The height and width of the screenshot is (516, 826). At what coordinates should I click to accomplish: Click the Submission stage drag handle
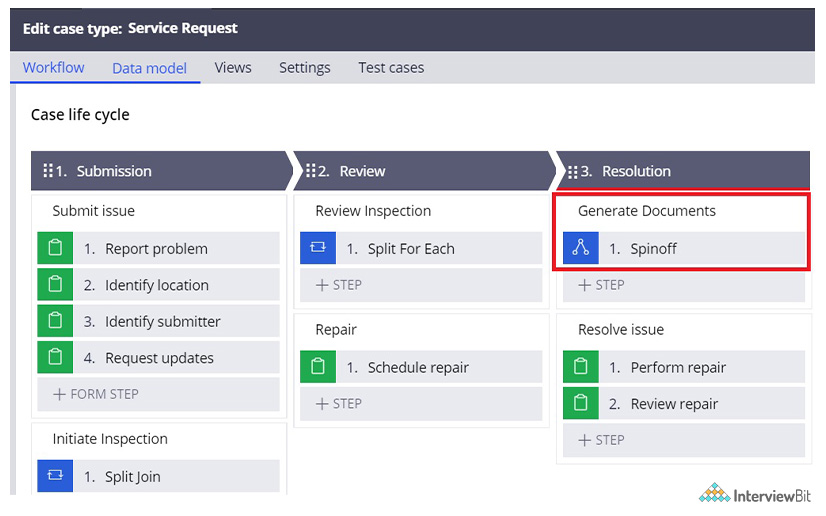pyautogui.click(x=48, y=171)
